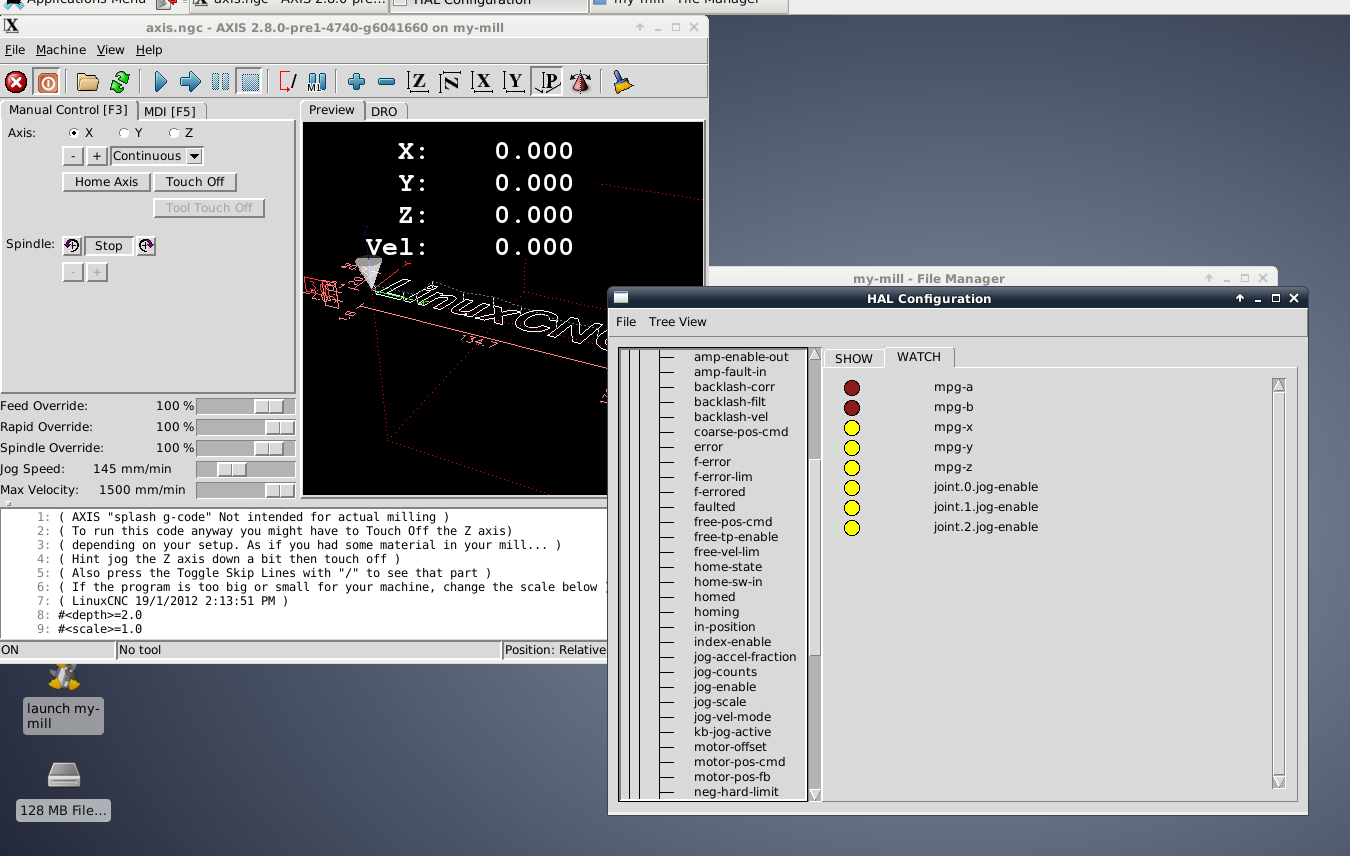The height and width of the screenshot is (856, 1350).
Task: Click the red Emergency Stop toolbar icon
Action: pos(16,82)
